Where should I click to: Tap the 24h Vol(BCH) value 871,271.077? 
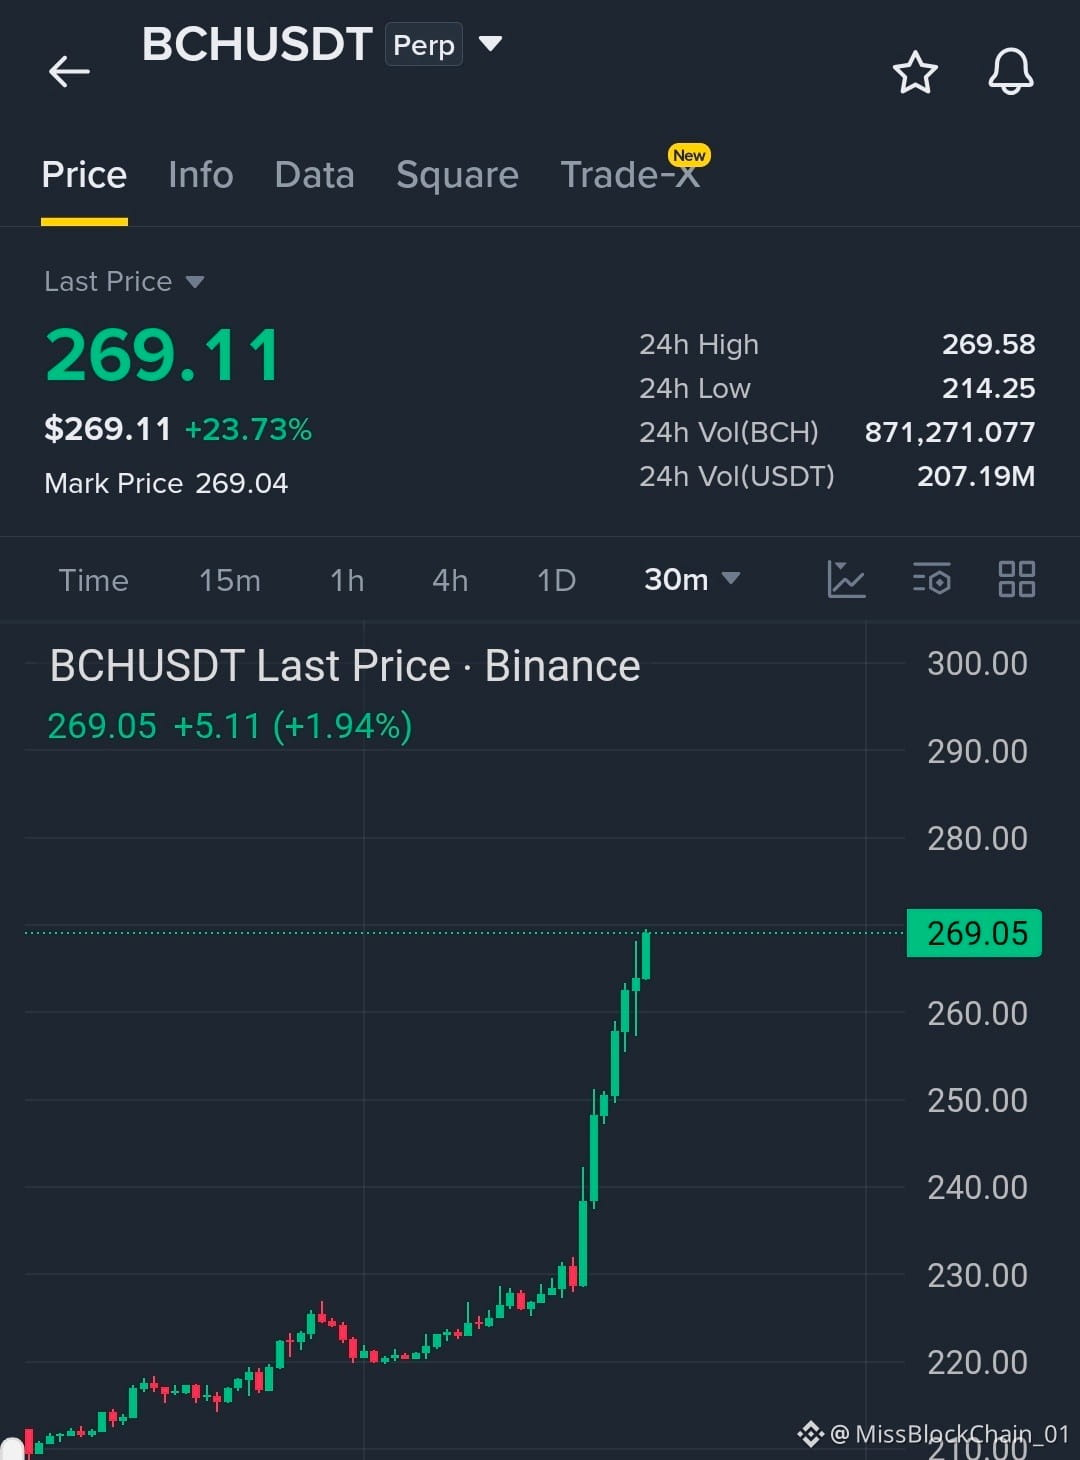tap(950, 432)
